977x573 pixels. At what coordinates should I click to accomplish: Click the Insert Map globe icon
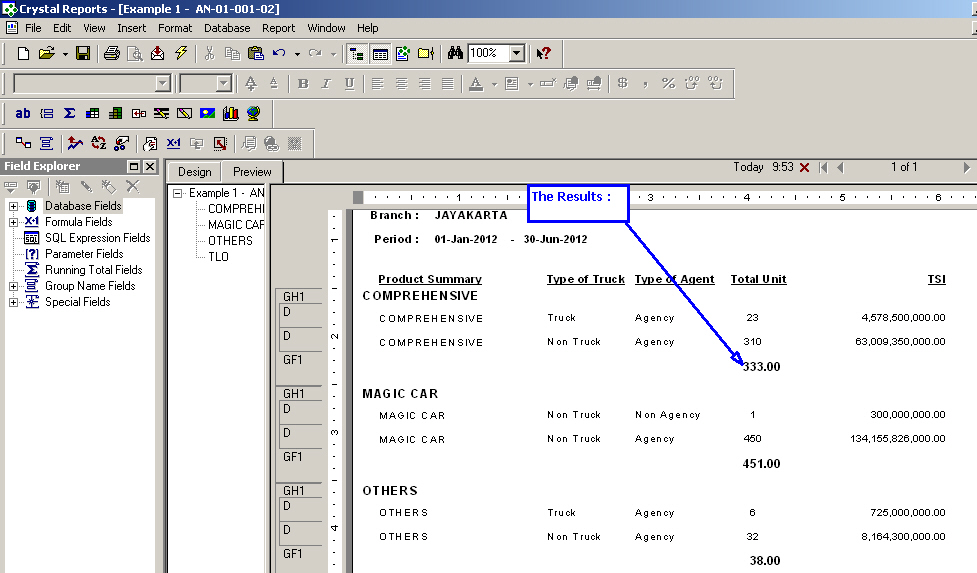(253, 113)
